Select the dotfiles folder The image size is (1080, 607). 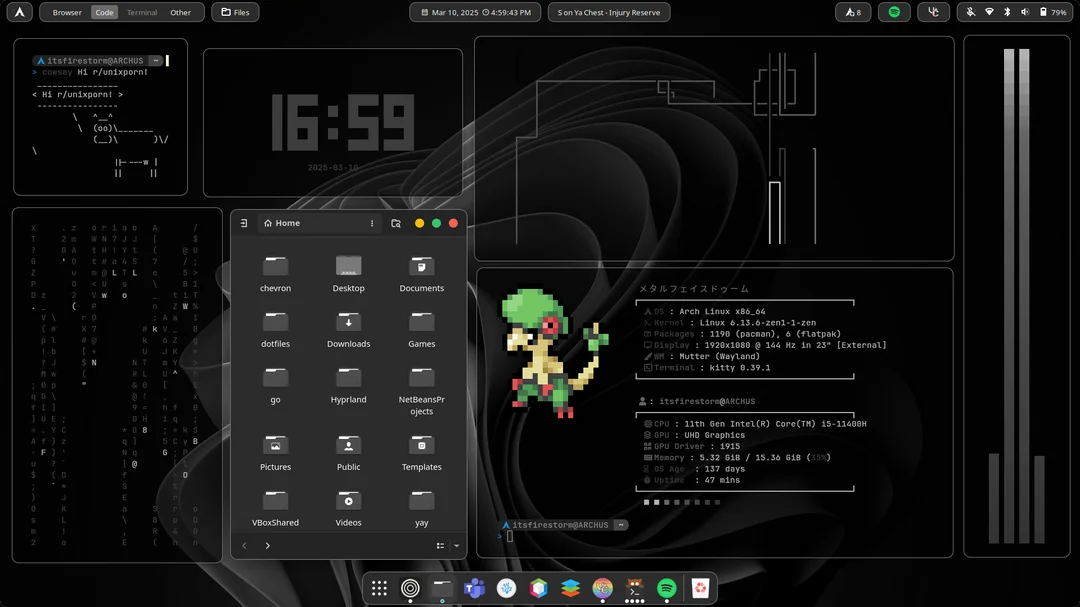[x=276, y=329]
